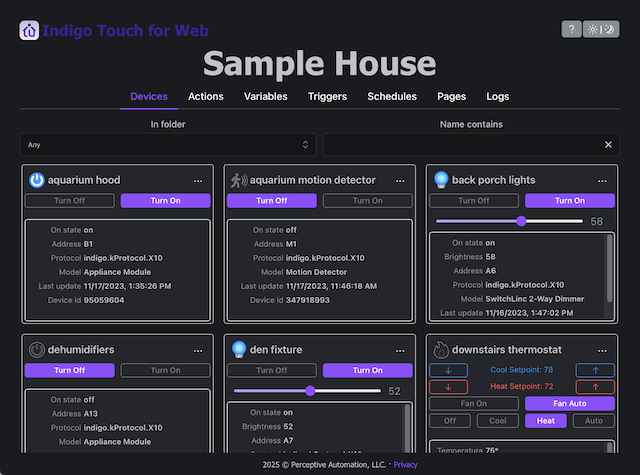Turn on the aquarium motion detector

(x=368, y=201)
